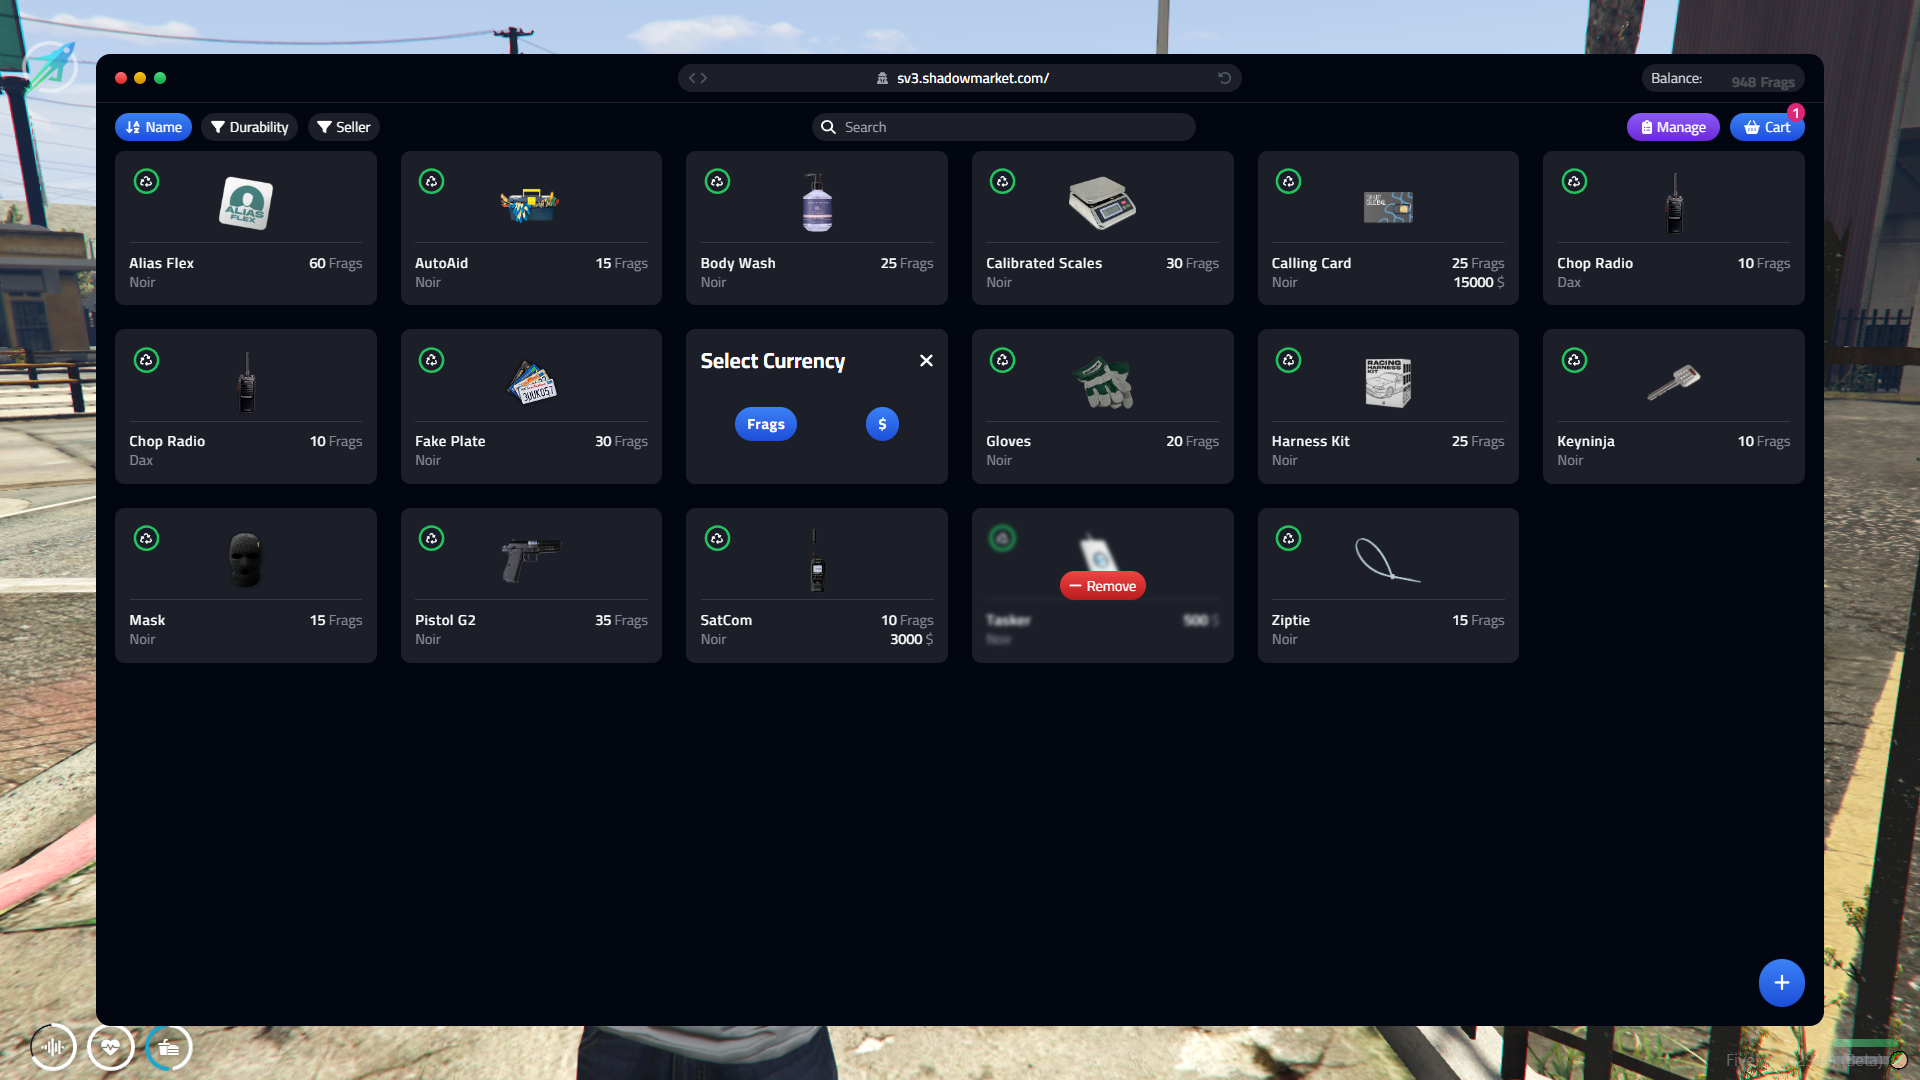This screenshot has width=1920, height=1080.
Task: Click the '35 Frags' Pistol G2 price
Action: click(621, 621)
